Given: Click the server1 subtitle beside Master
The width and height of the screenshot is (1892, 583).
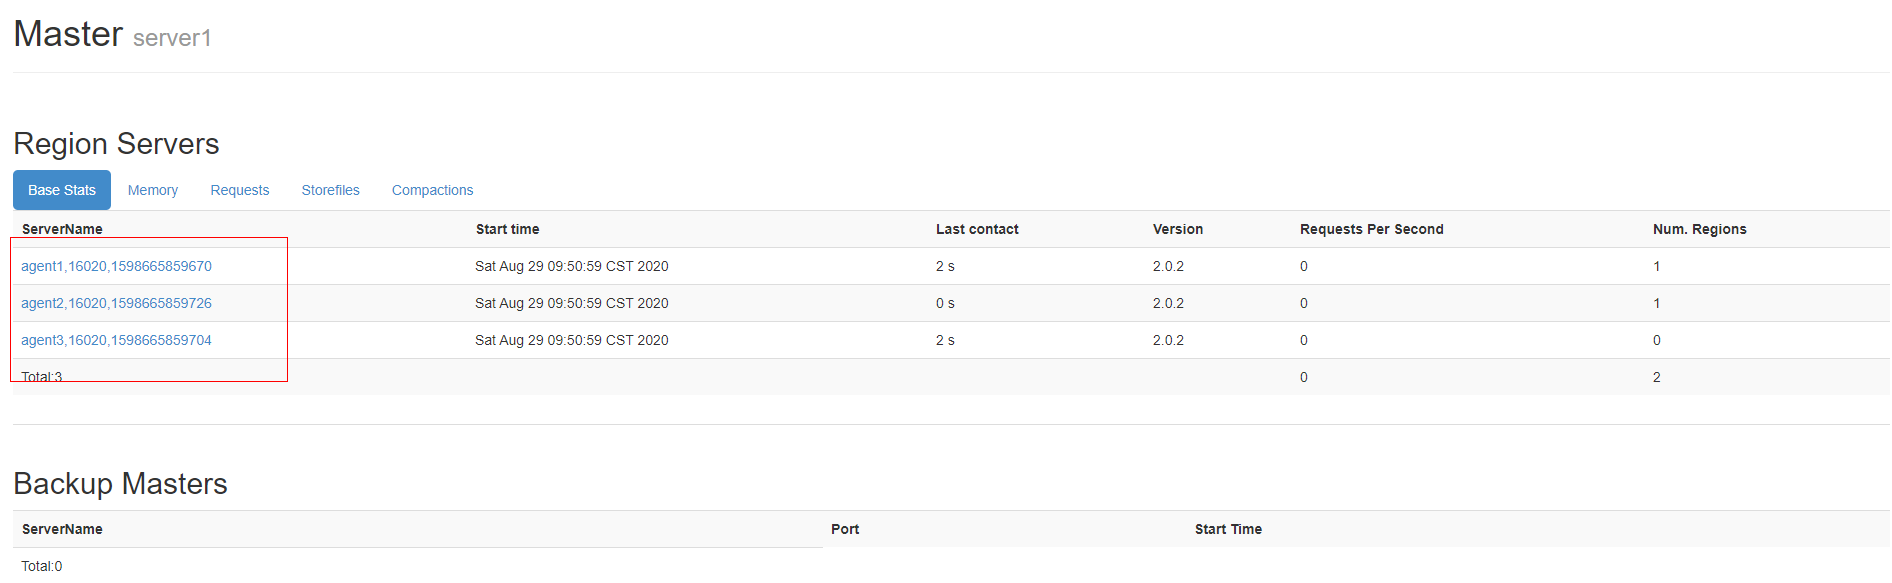Looking at the screenshot, I should 172,38.
